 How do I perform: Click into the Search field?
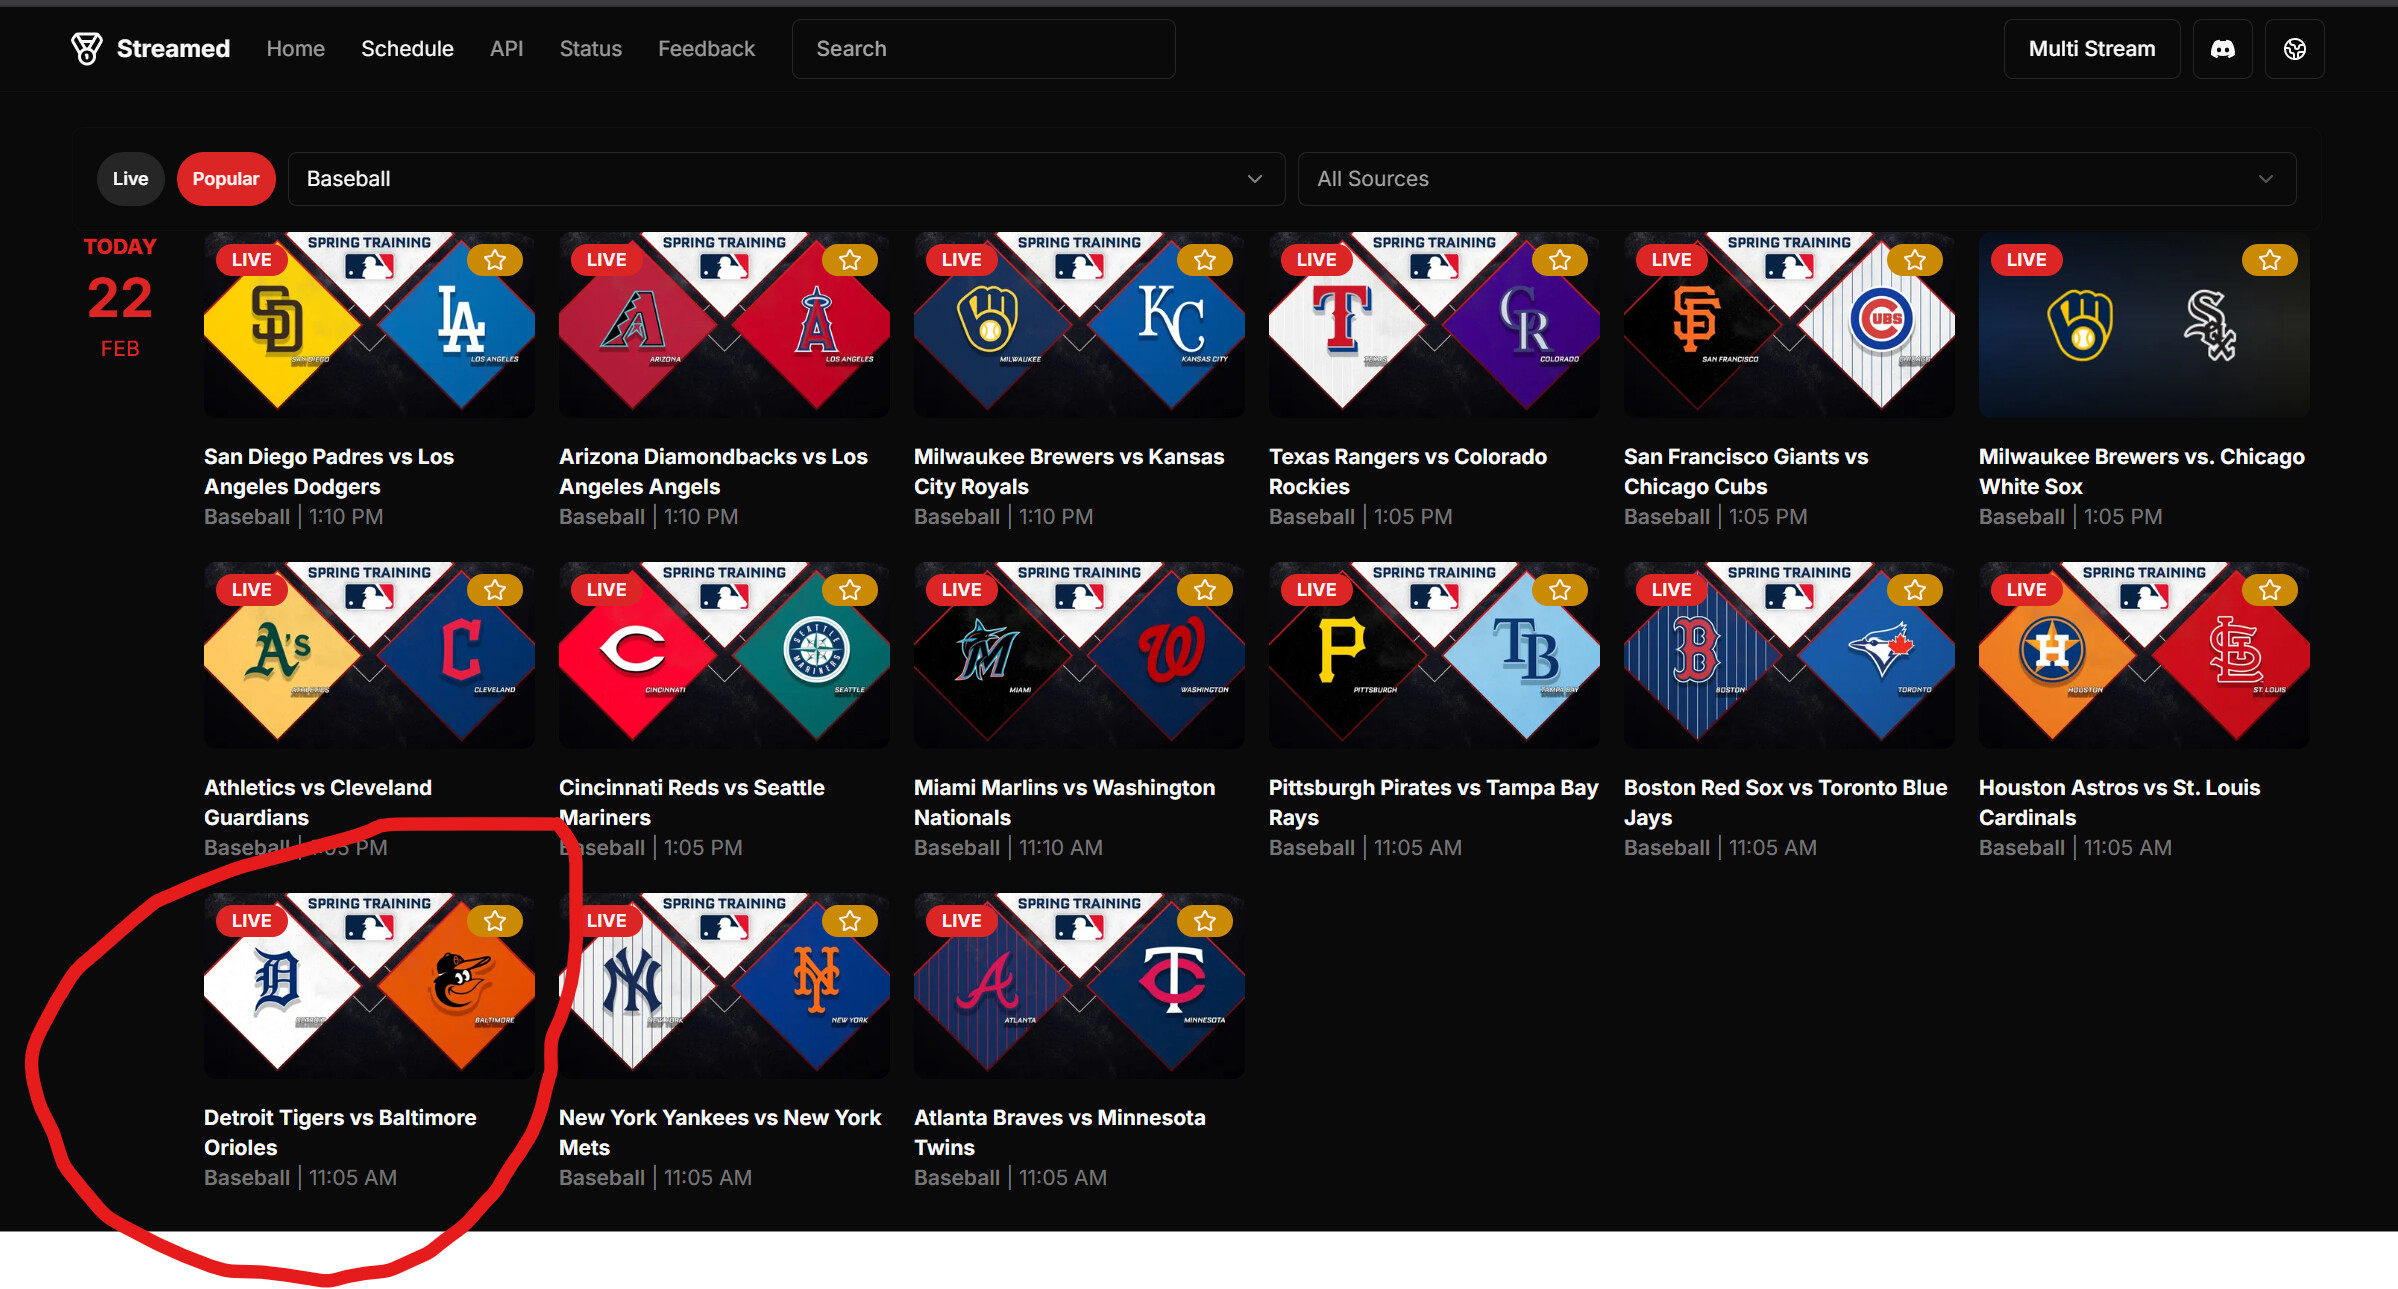[x=983, y=49]
